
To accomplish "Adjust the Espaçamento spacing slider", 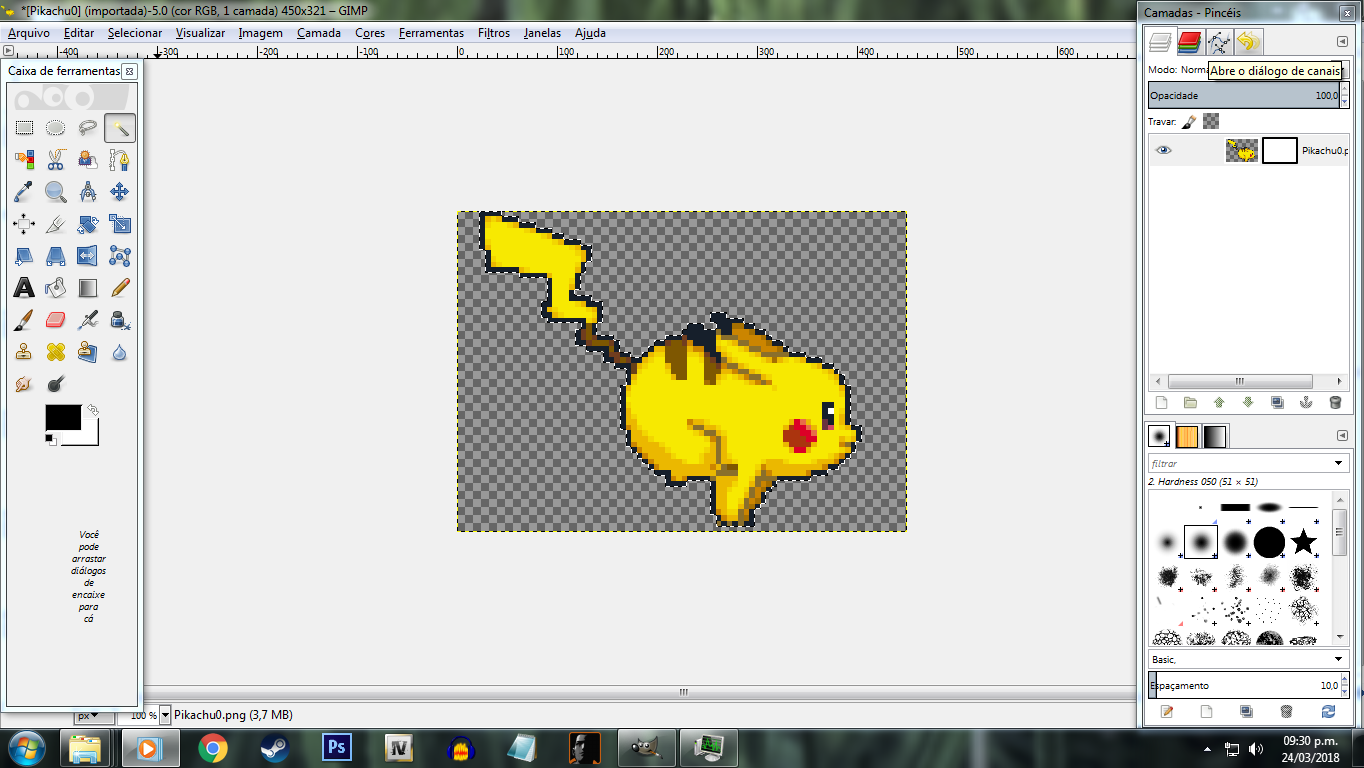I will tap(1243, 686).
